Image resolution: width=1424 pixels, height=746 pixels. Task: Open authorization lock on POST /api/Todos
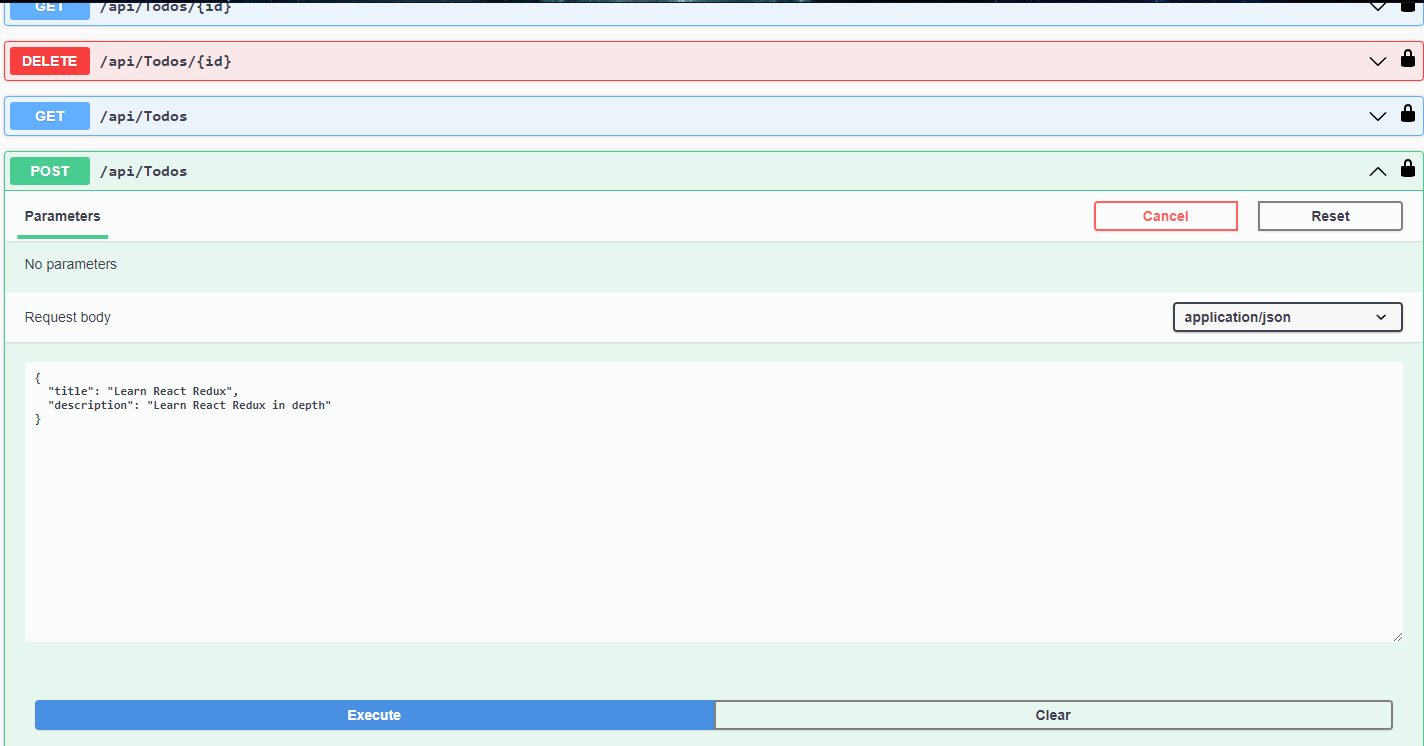point(1407,169)
